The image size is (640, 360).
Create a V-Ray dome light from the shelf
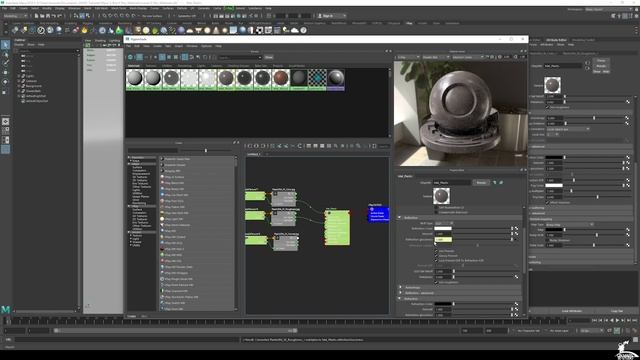[x=190, y=30]
